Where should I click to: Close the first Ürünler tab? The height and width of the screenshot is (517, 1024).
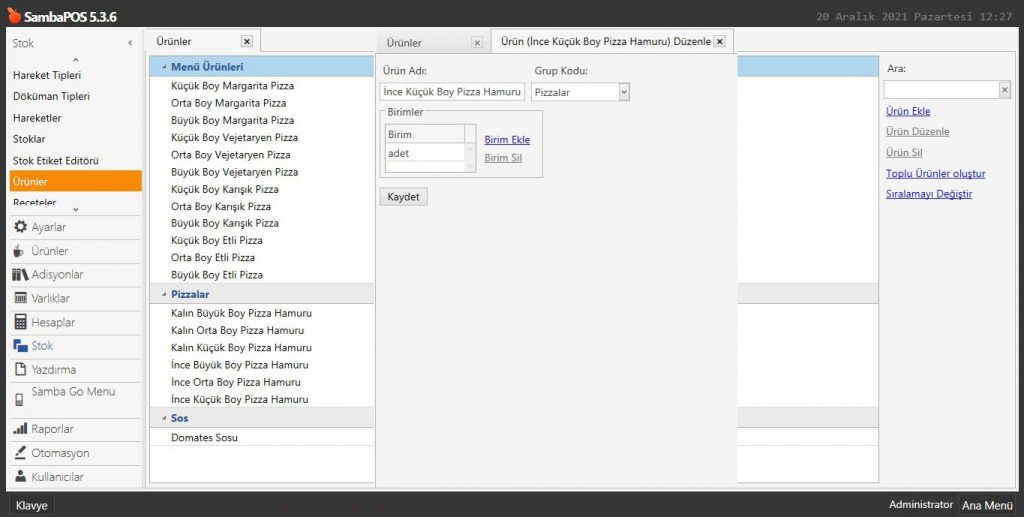247,41
